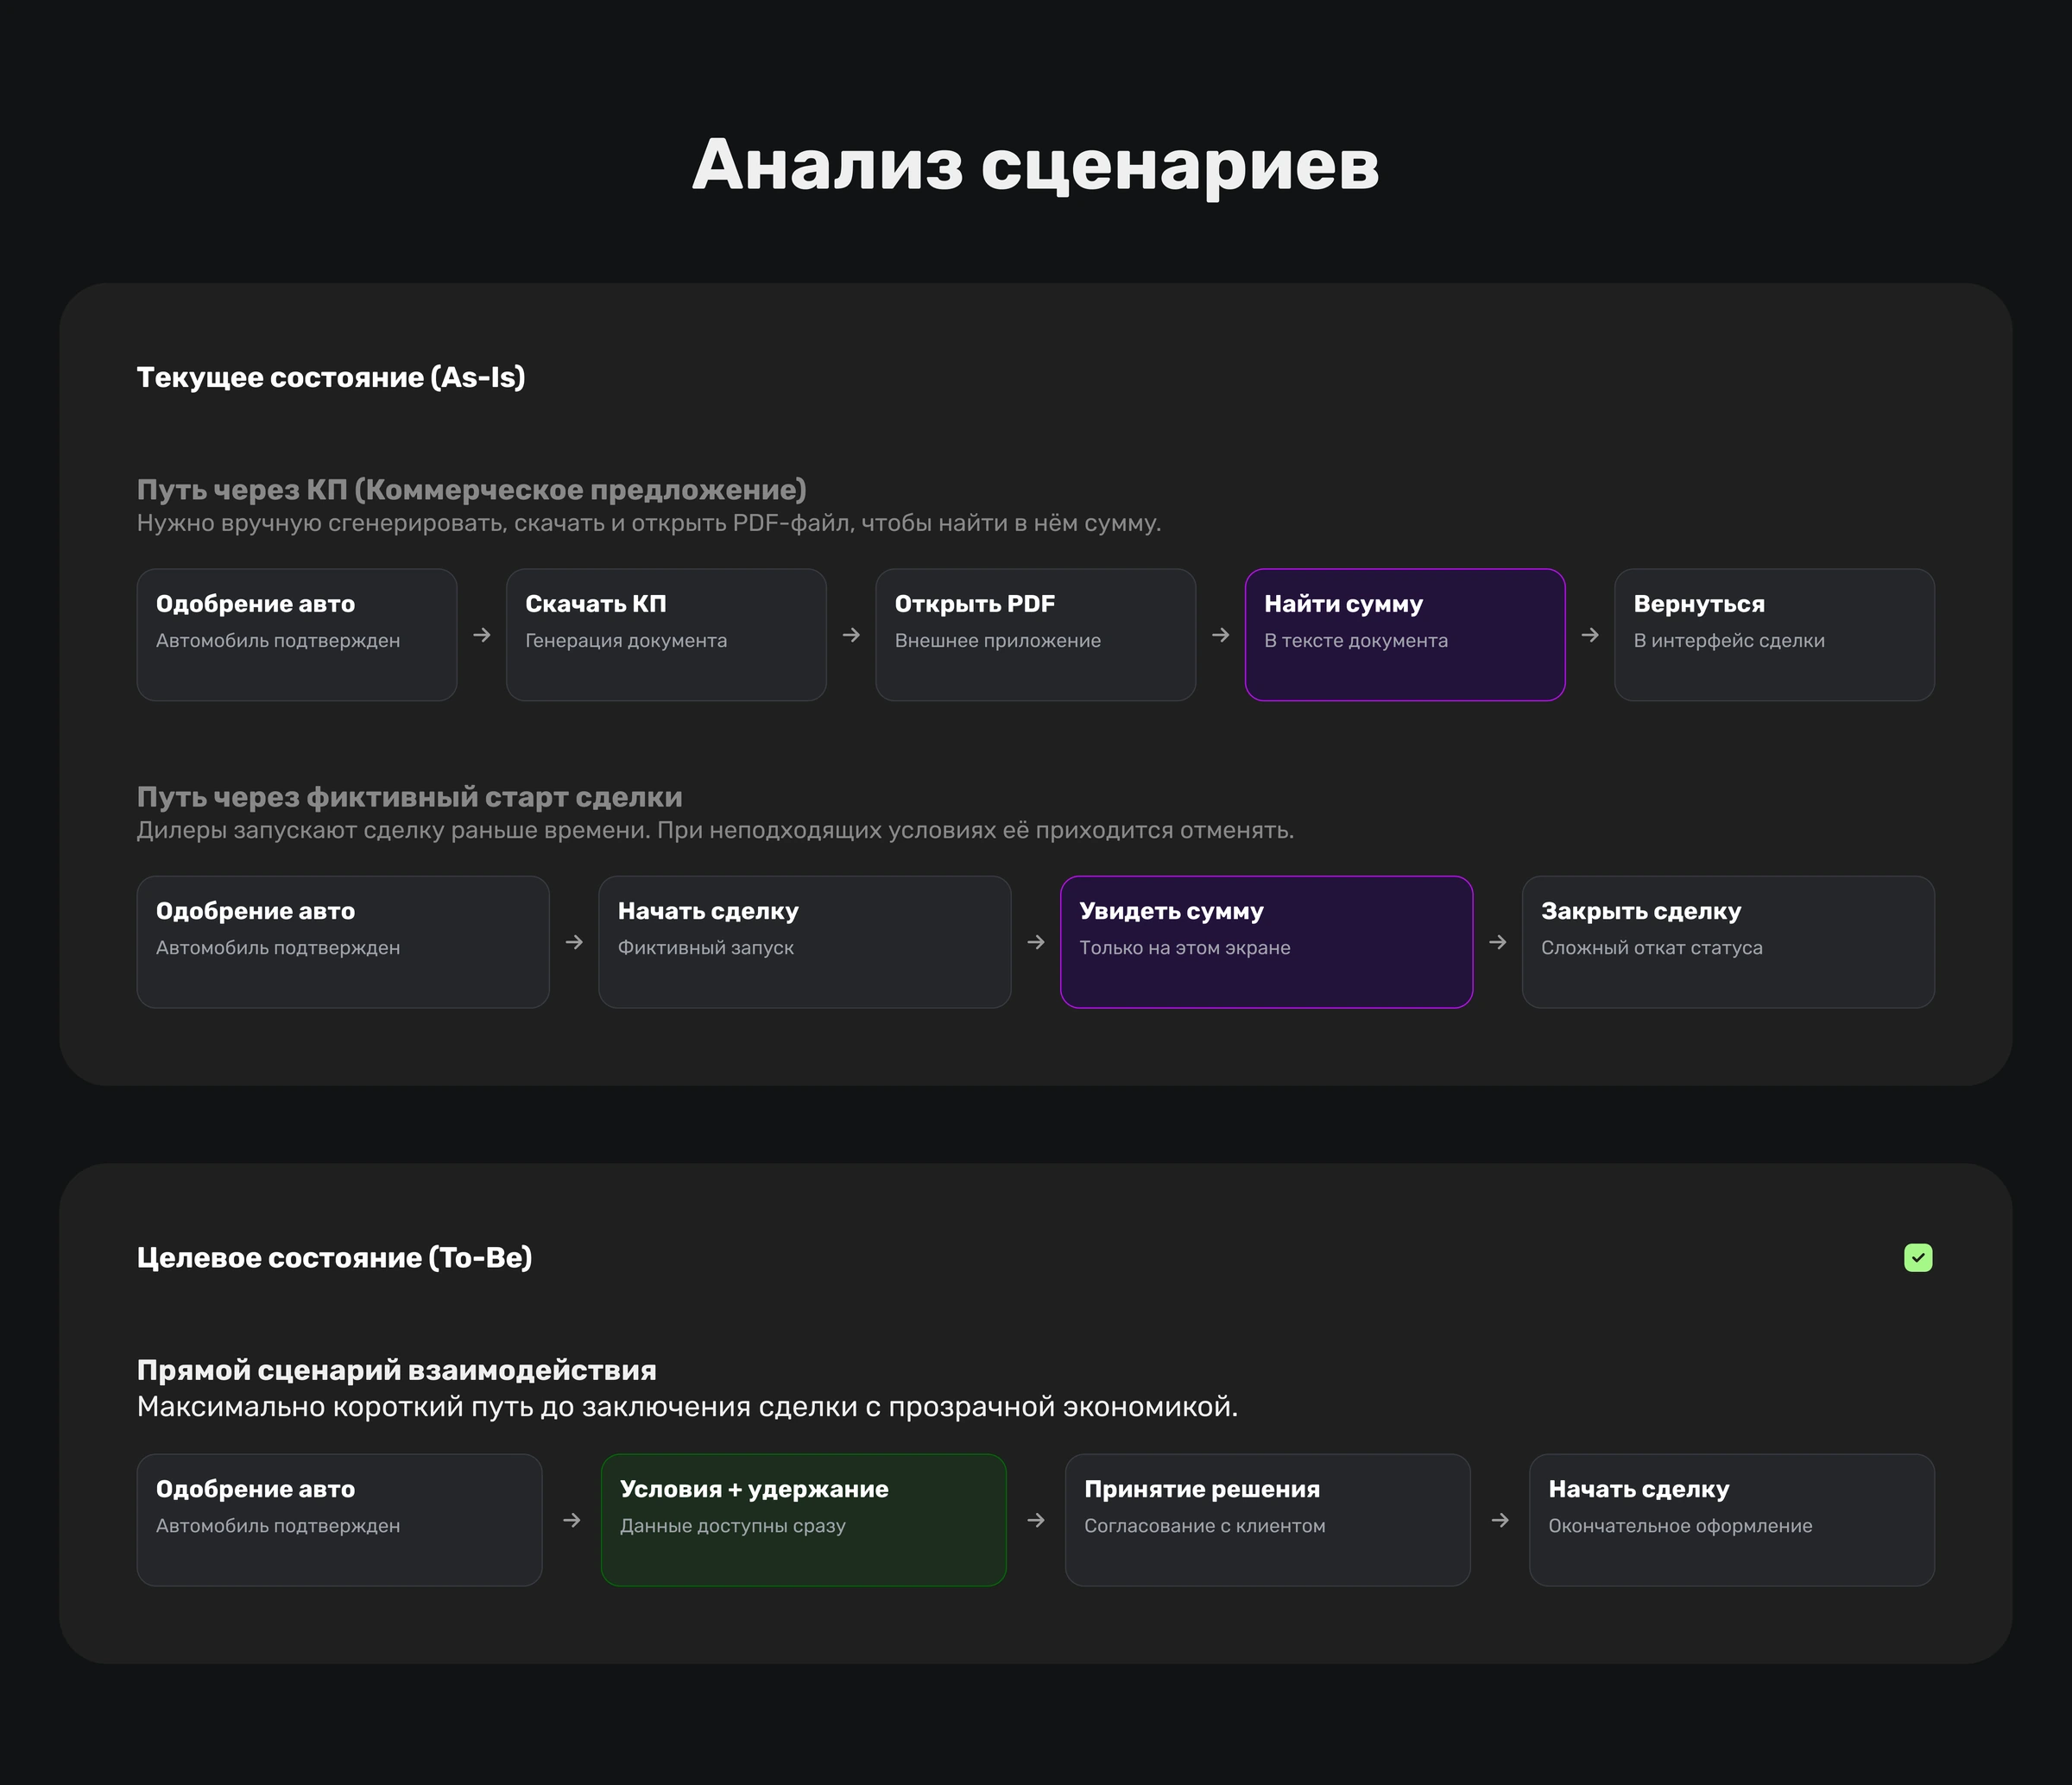Click 'Путь через фиктивный старт сделки' heading

point(410,797)
